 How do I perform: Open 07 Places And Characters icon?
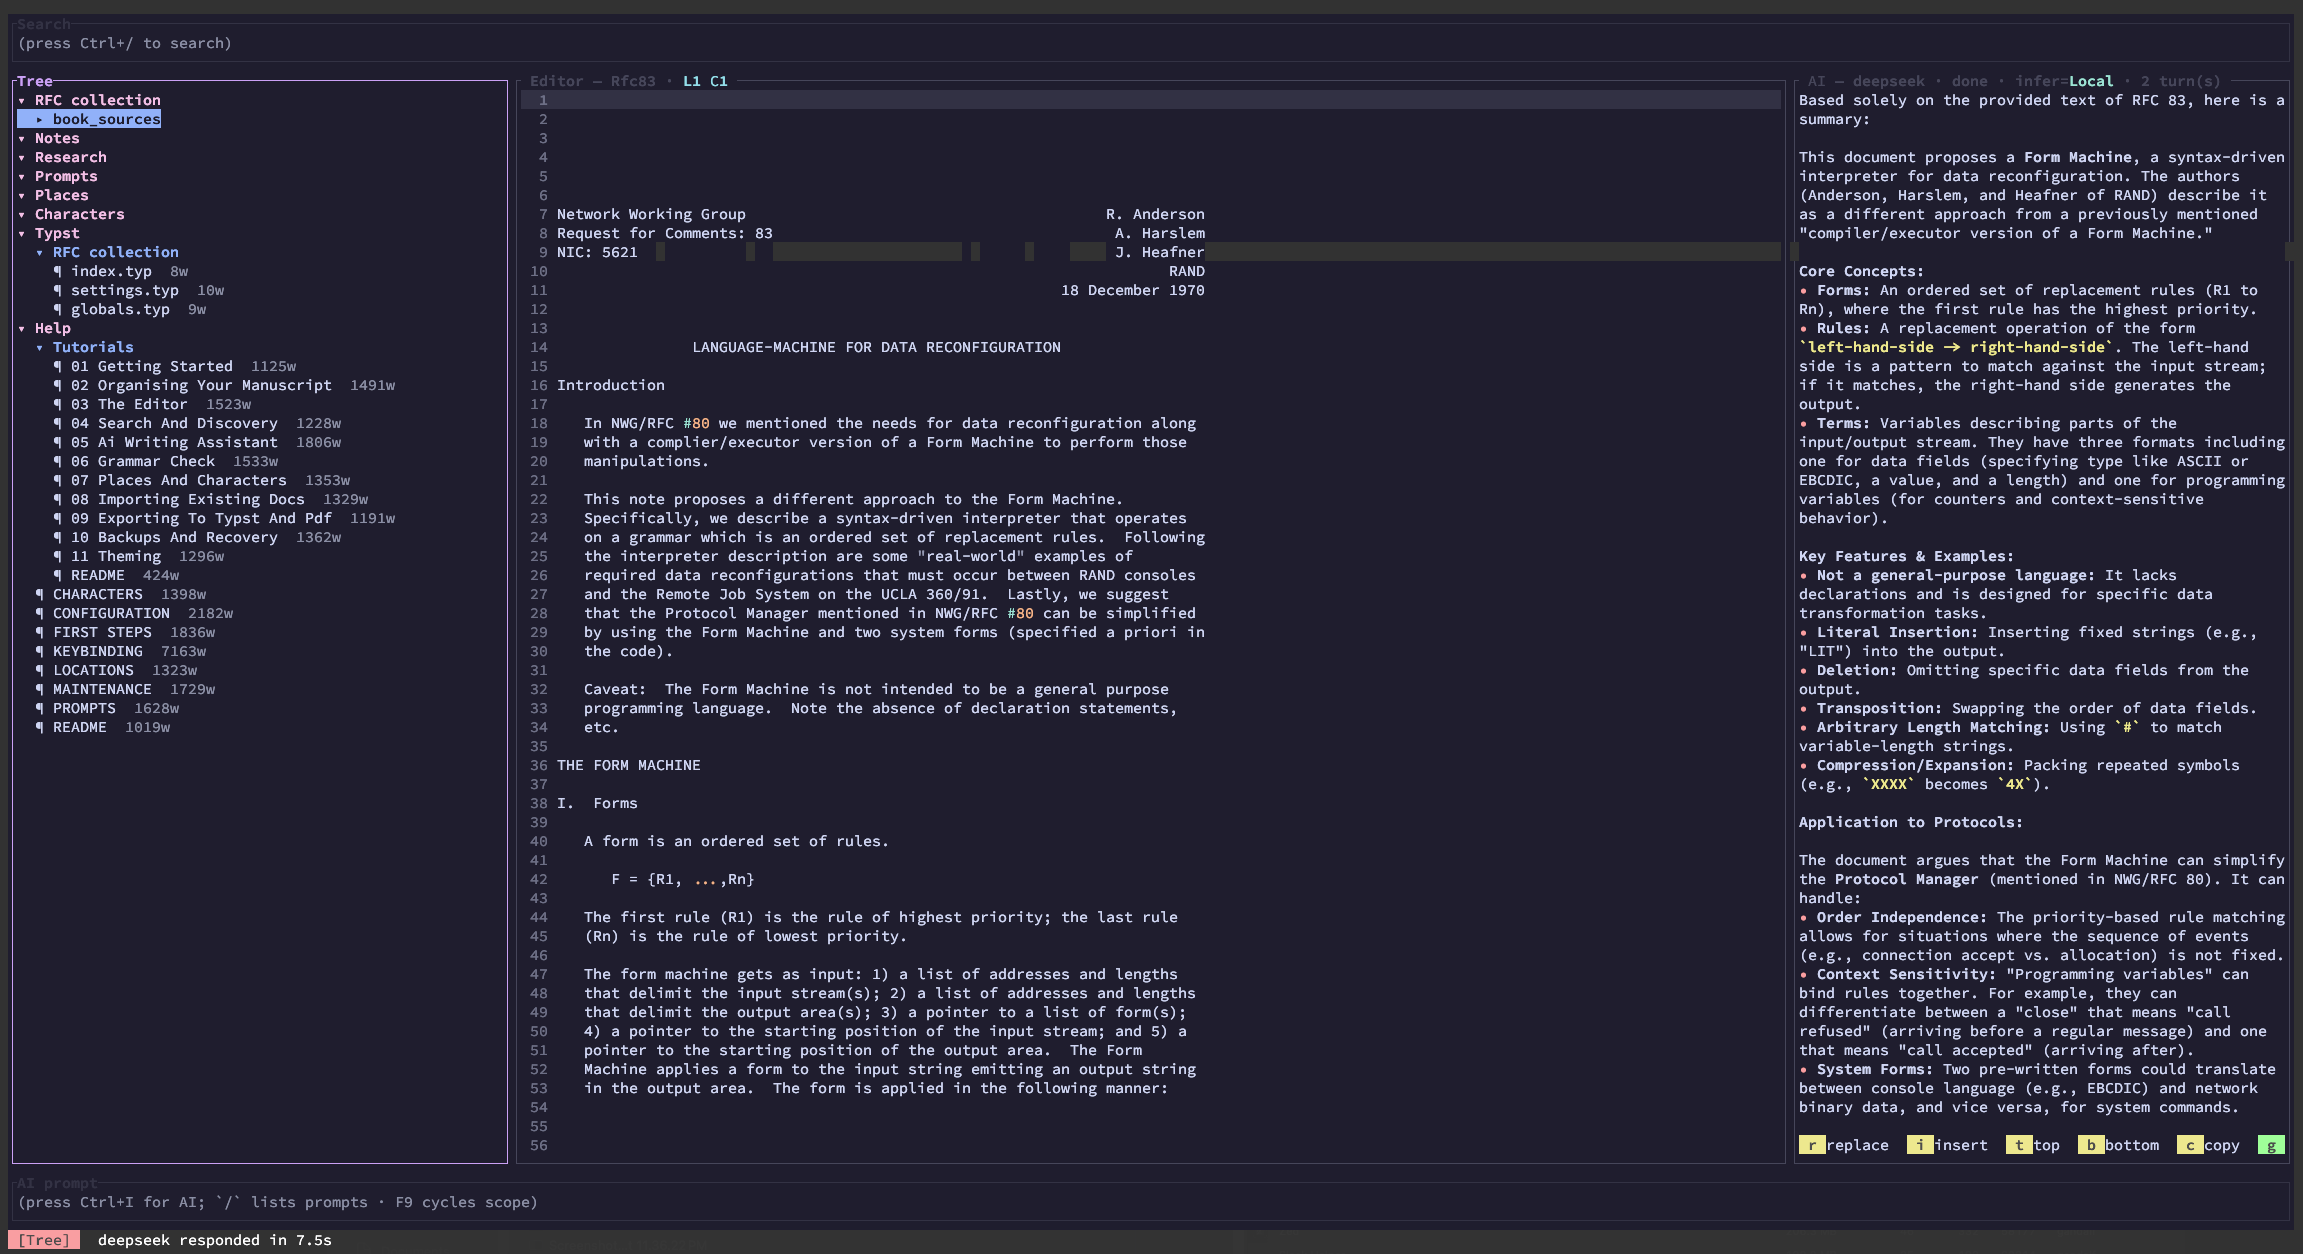(x=57, y=480)
